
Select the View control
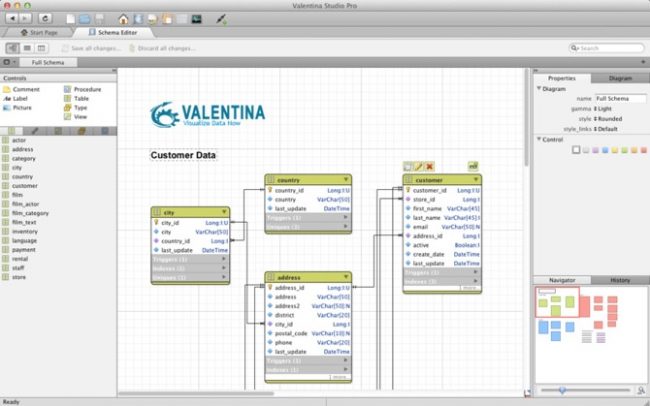click(x=76, y=117)
